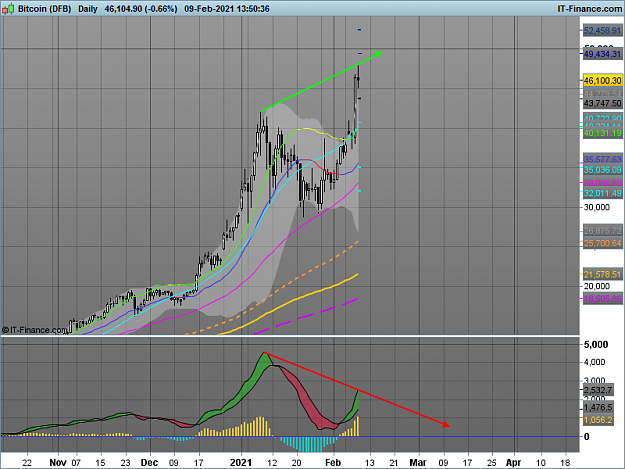This screenshot has width=625, height=469.
Task: Click the 5,000 indicator scale value
Action: click(596, 345)
